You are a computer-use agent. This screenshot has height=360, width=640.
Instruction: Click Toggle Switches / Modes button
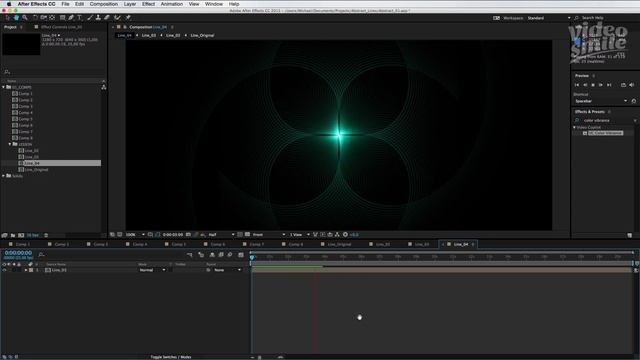tap(171, 357)
